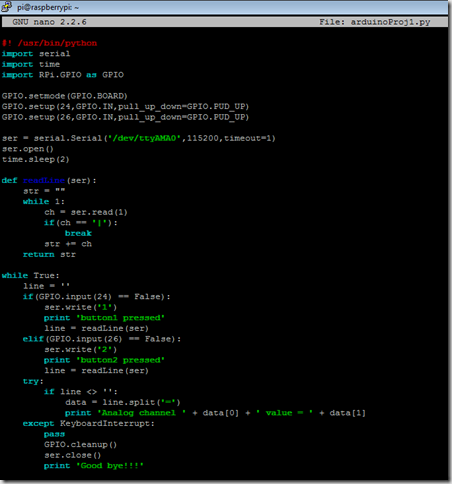
Task: Click the 'def readLine(ser):' line
Action: tap(49, 180)
